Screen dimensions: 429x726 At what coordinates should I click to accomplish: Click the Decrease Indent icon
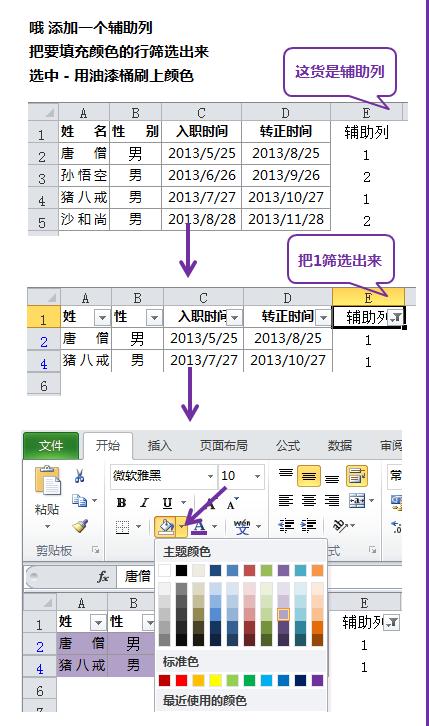tap(286, 526)
